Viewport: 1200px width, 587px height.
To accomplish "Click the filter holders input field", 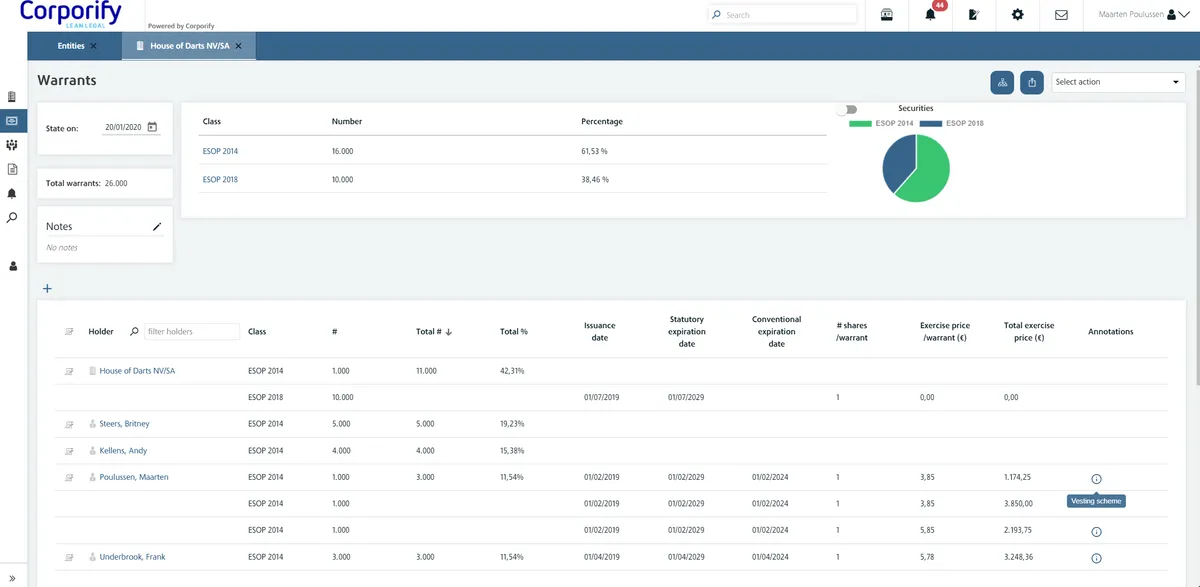I will tap(191, 332).
